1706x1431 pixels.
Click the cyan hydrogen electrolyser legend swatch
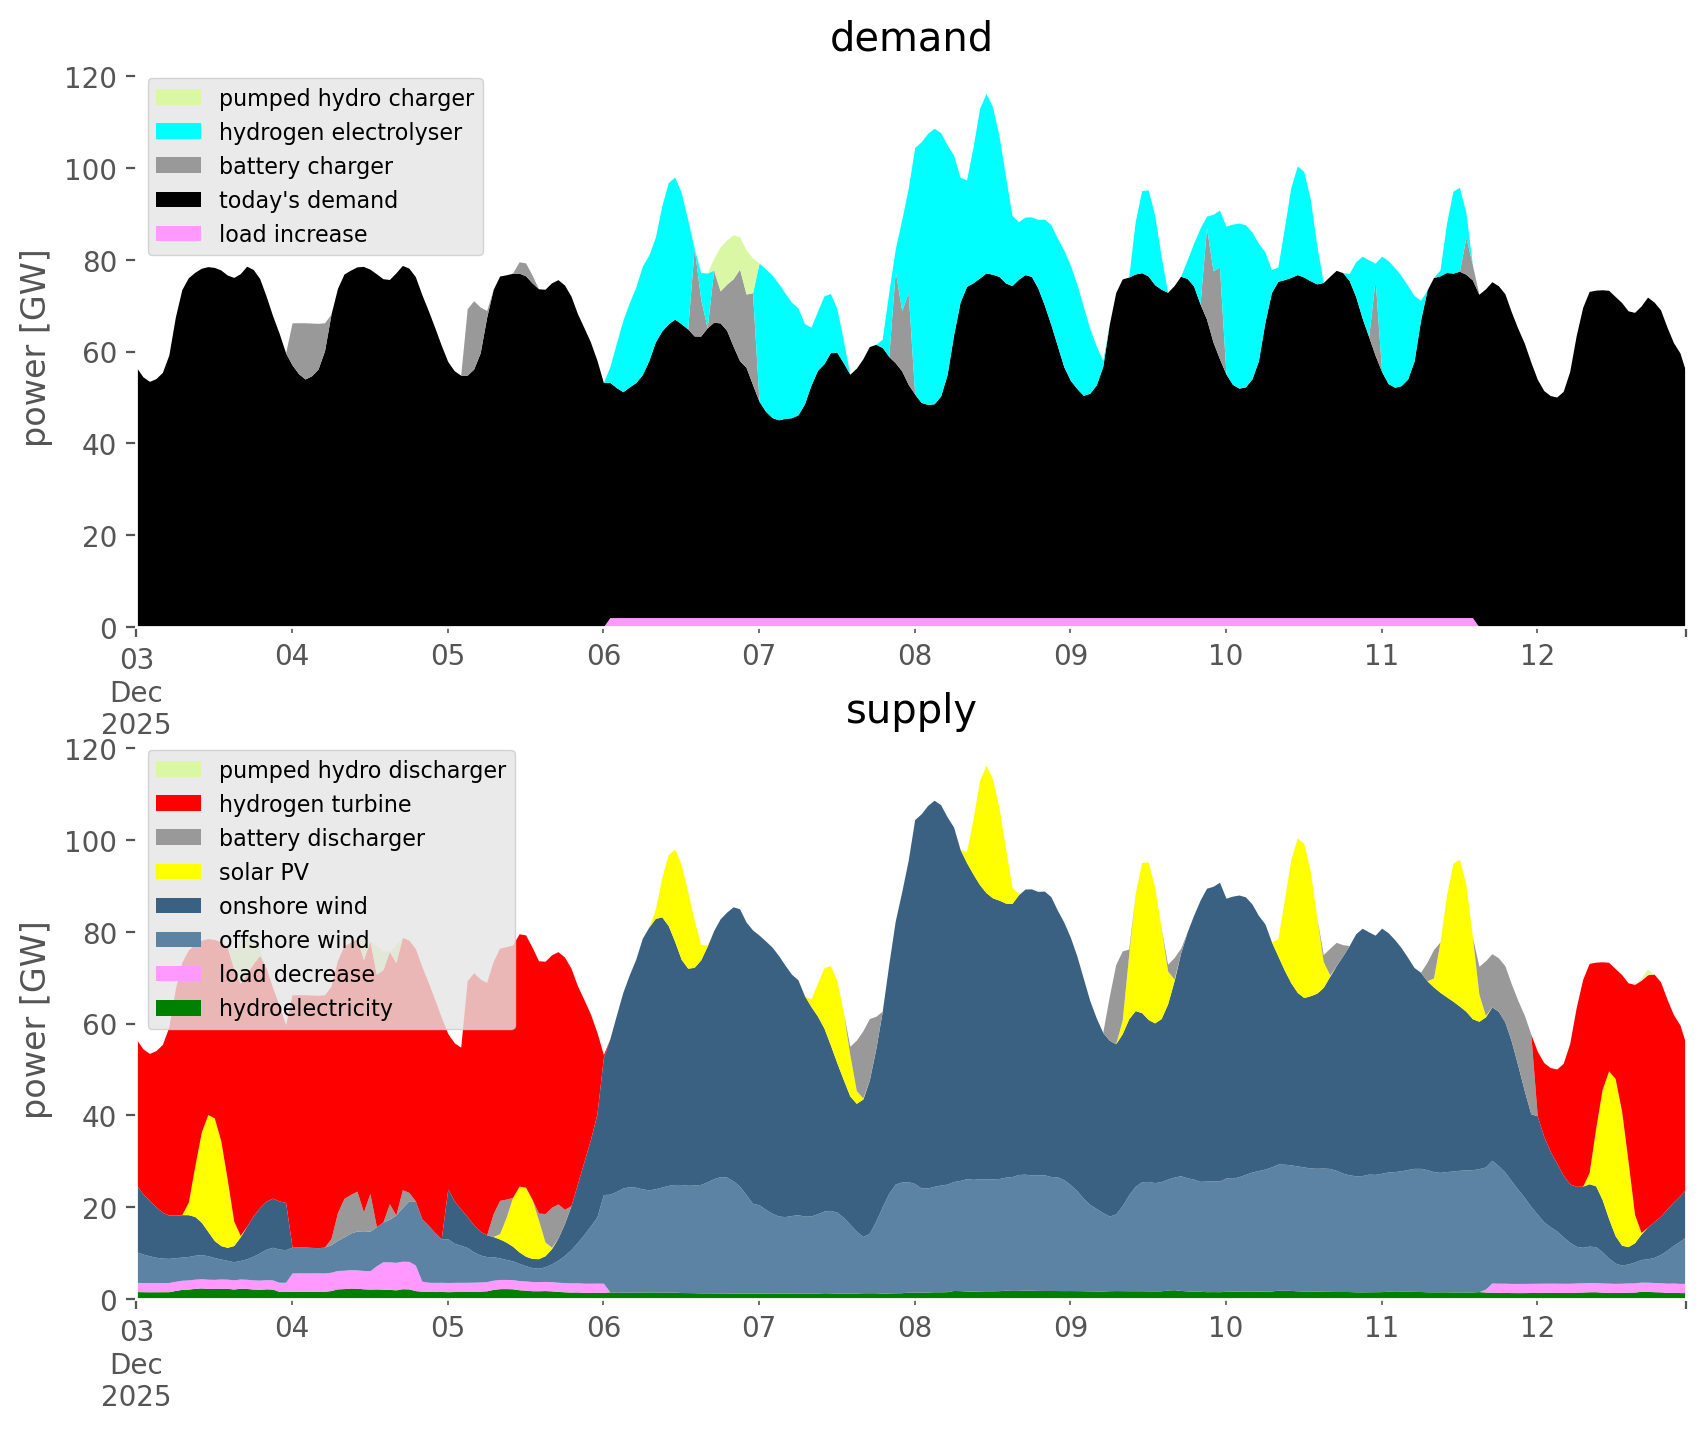coord(179,132)
